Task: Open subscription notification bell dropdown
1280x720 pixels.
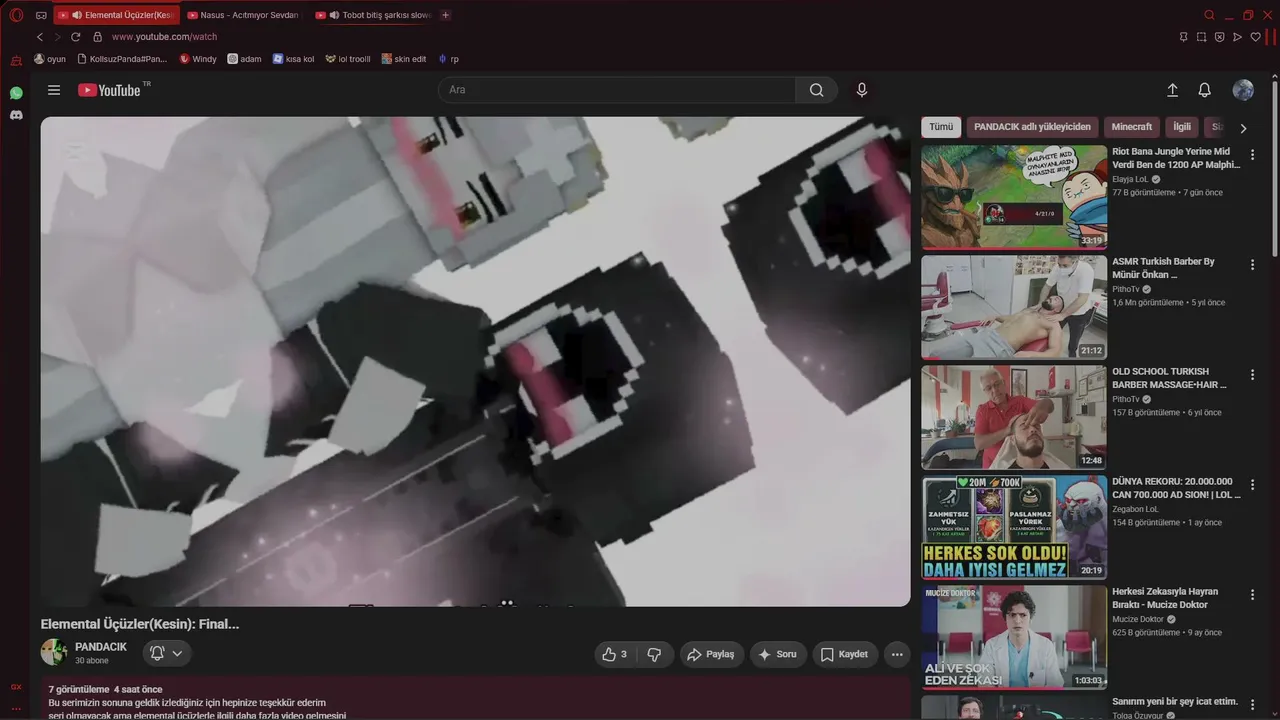Action: pos(166,653)
